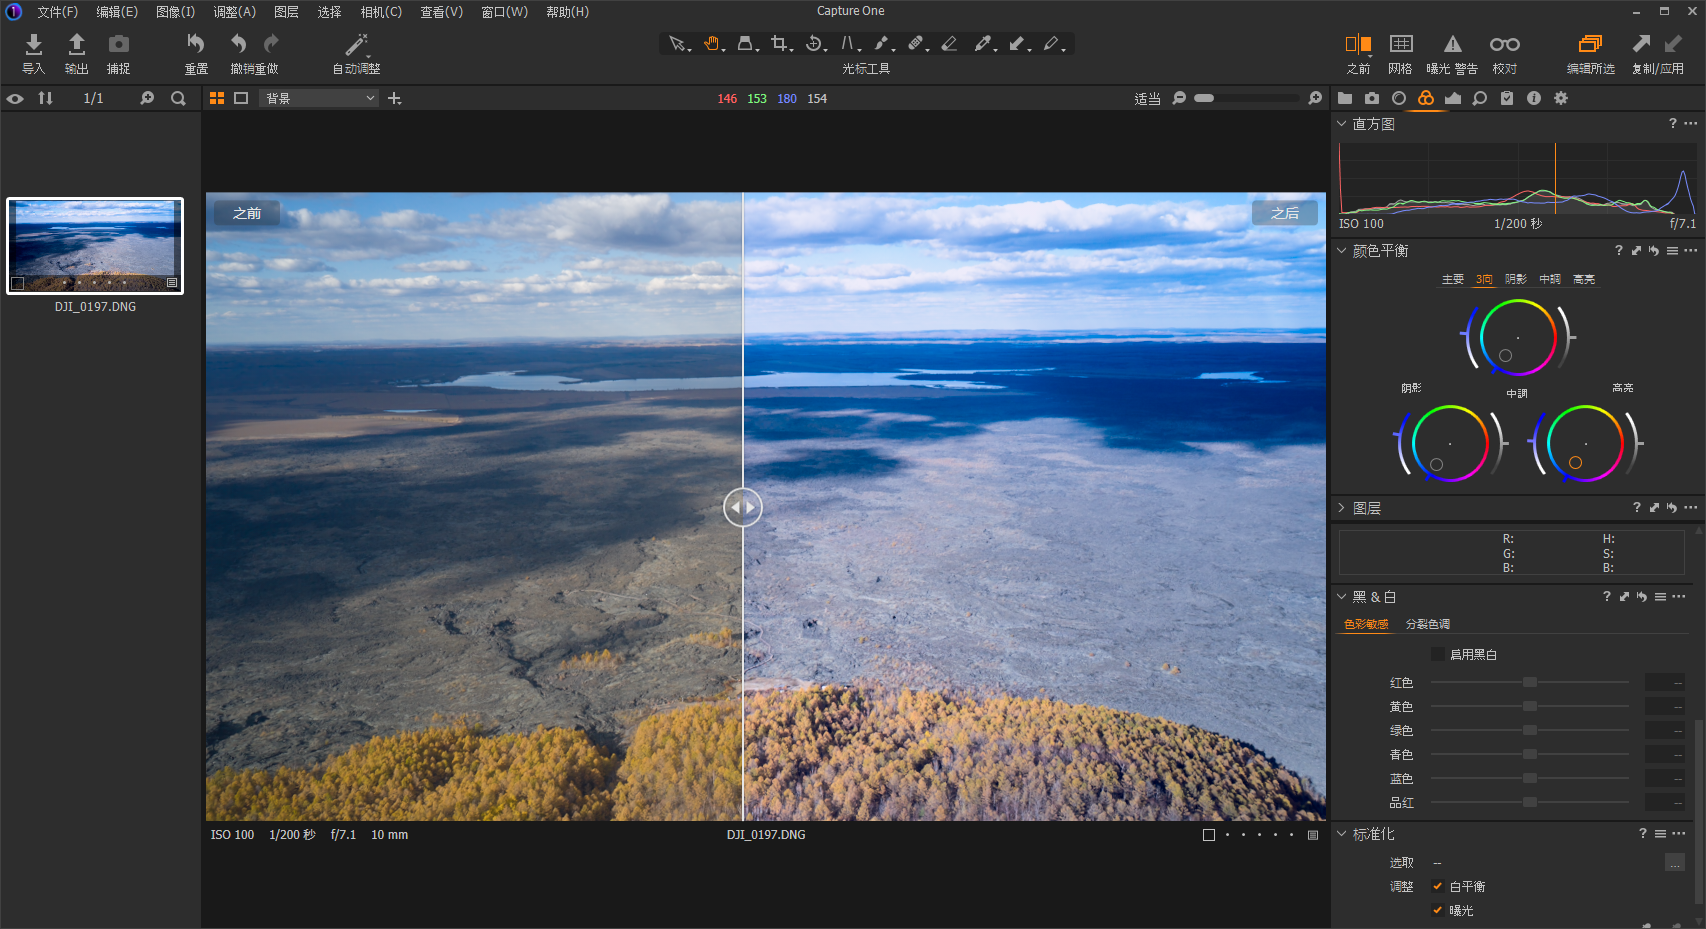Switch to the 分裂色调 tab

pos(1428,624)
